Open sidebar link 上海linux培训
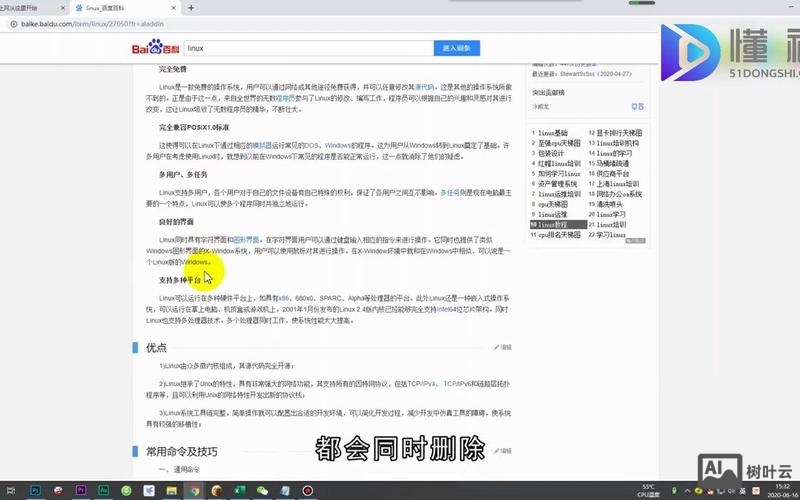Viewport: 800px width, 500px height. (618, 184)
